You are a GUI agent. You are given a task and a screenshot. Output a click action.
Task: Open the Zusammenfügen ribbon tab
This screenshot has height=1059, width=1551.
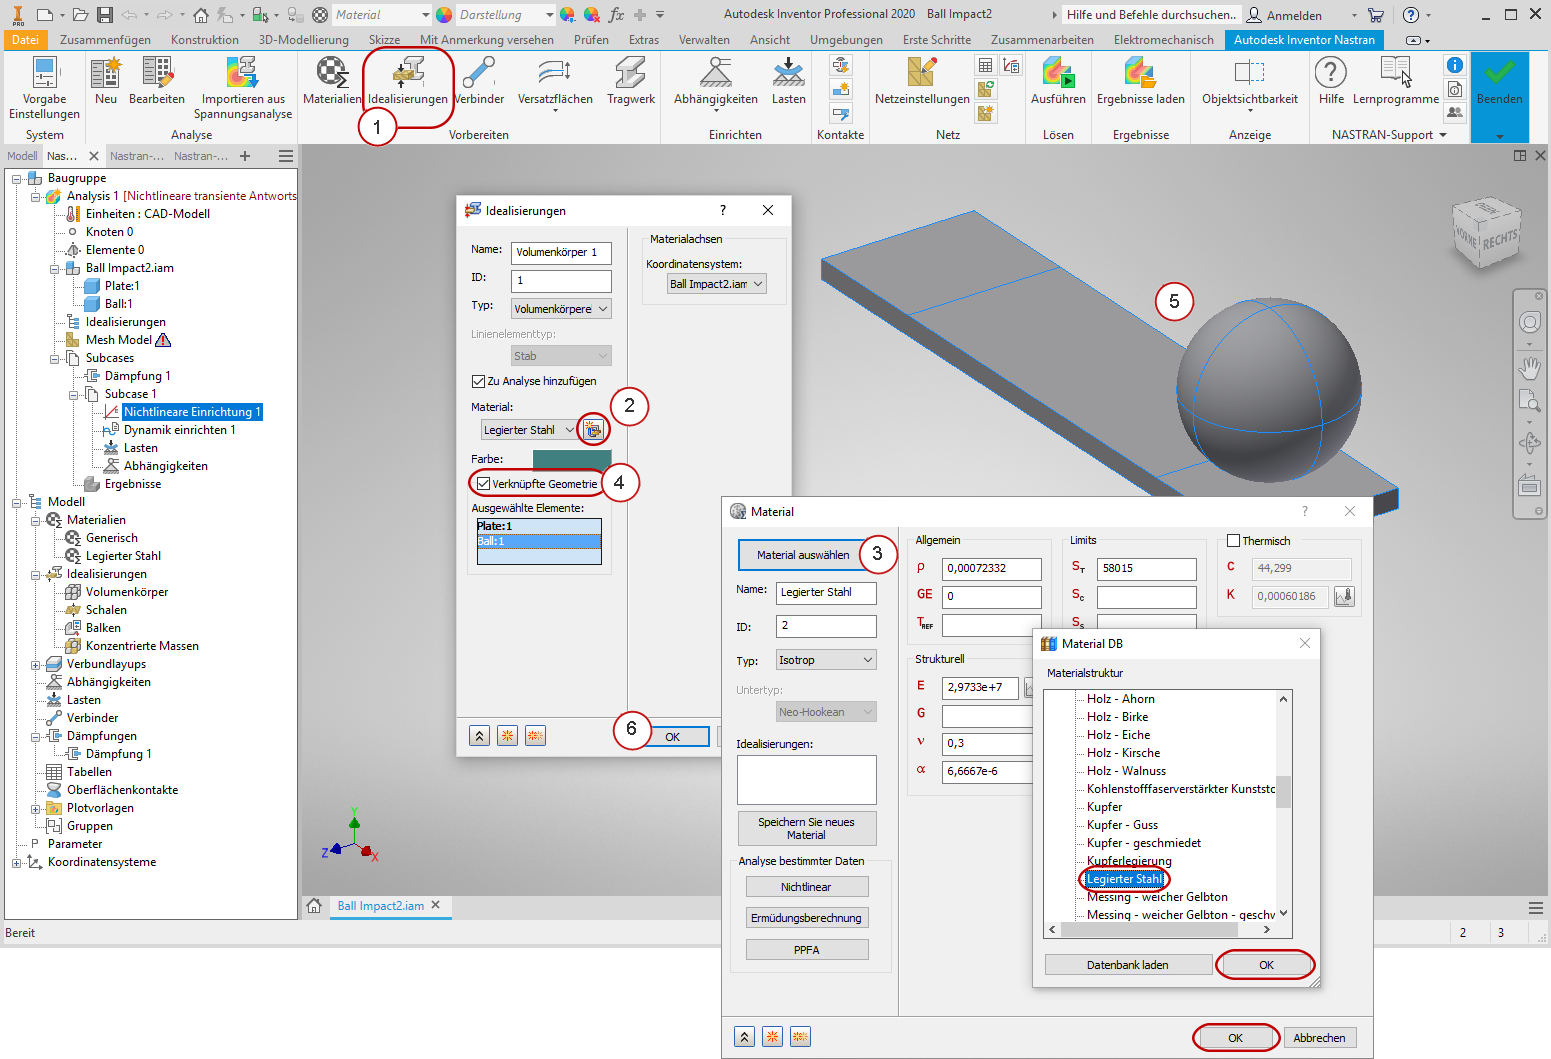pos(105,40)
